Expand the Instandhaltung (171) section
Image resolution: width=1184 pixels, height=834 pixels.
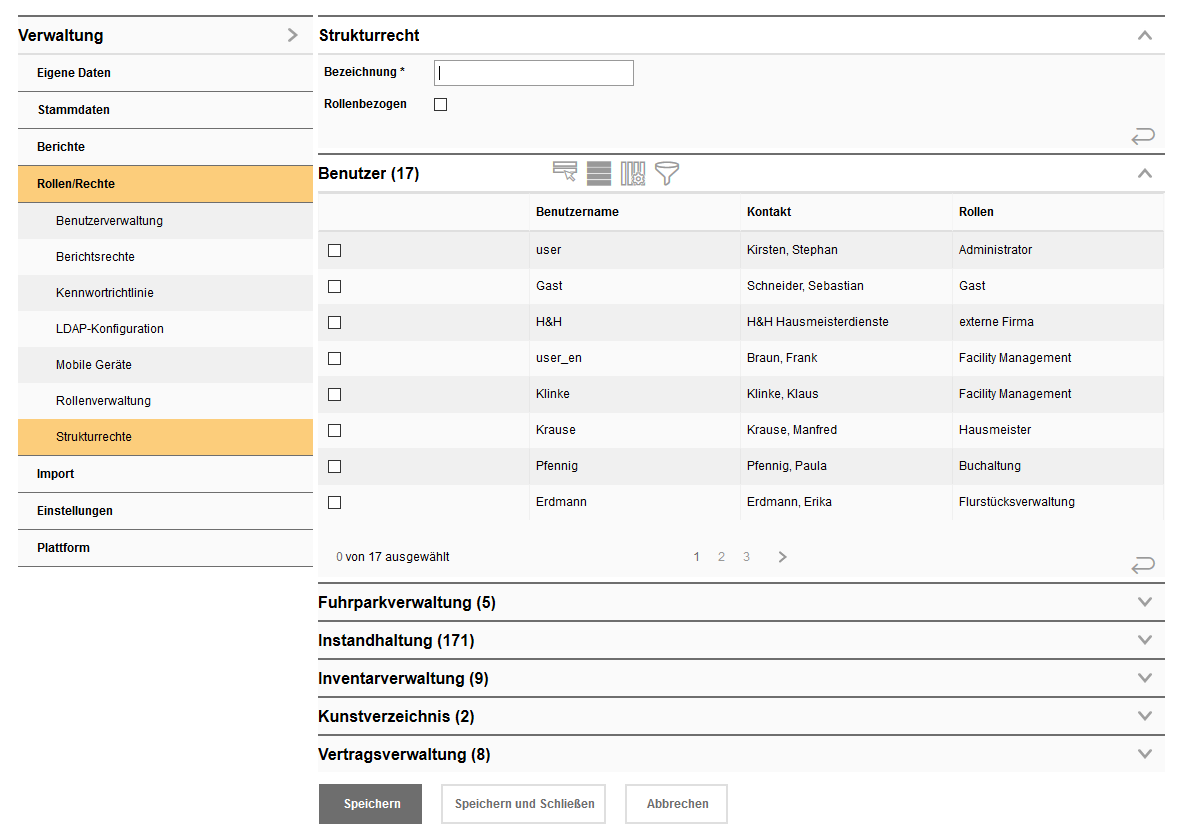tap(1145, 640)
